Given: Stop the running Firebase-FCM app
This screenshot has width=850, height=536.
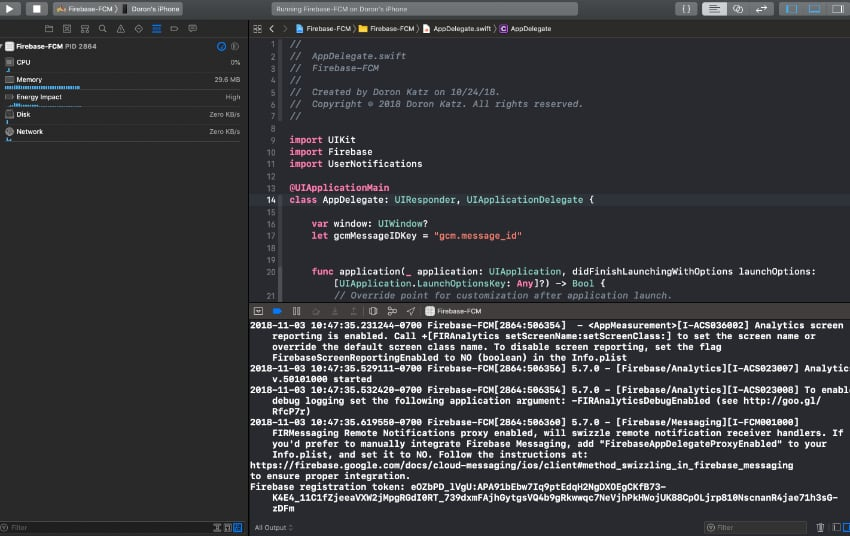Looking at the screenshot, I should 36,9.
